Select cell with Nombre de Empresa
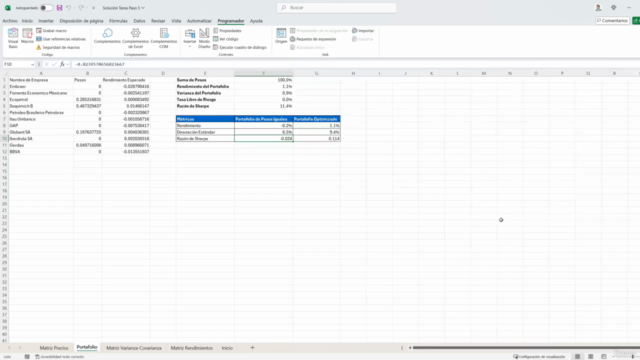This screenshot has width=640, height=360. tap(41, 80)
